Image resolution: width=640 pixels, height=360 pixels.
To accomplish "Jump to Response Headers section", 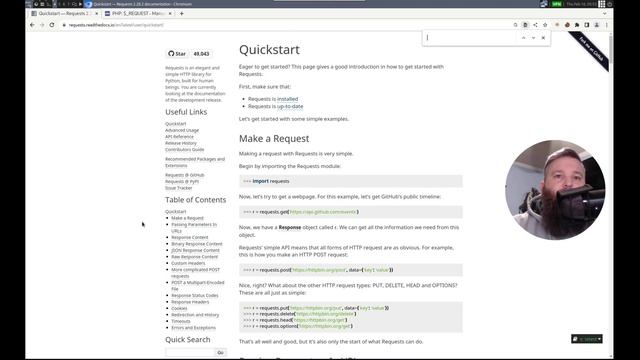I will (190, 302).
